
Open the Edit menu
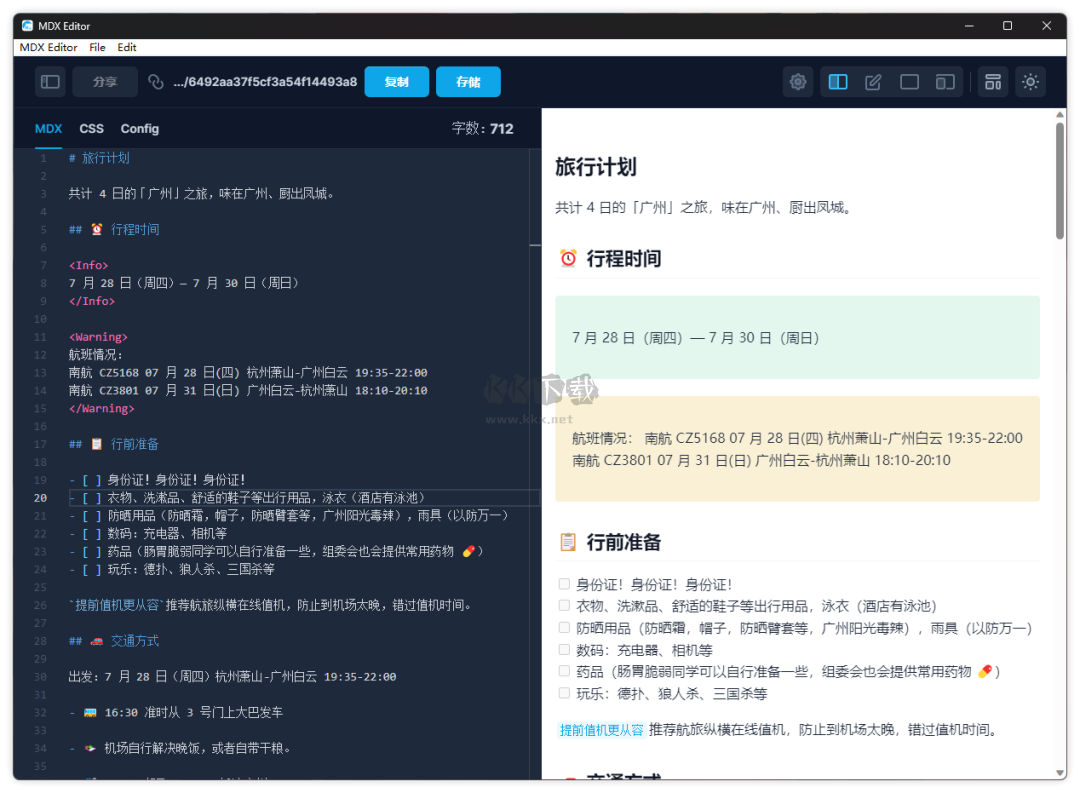pos(127,47)
